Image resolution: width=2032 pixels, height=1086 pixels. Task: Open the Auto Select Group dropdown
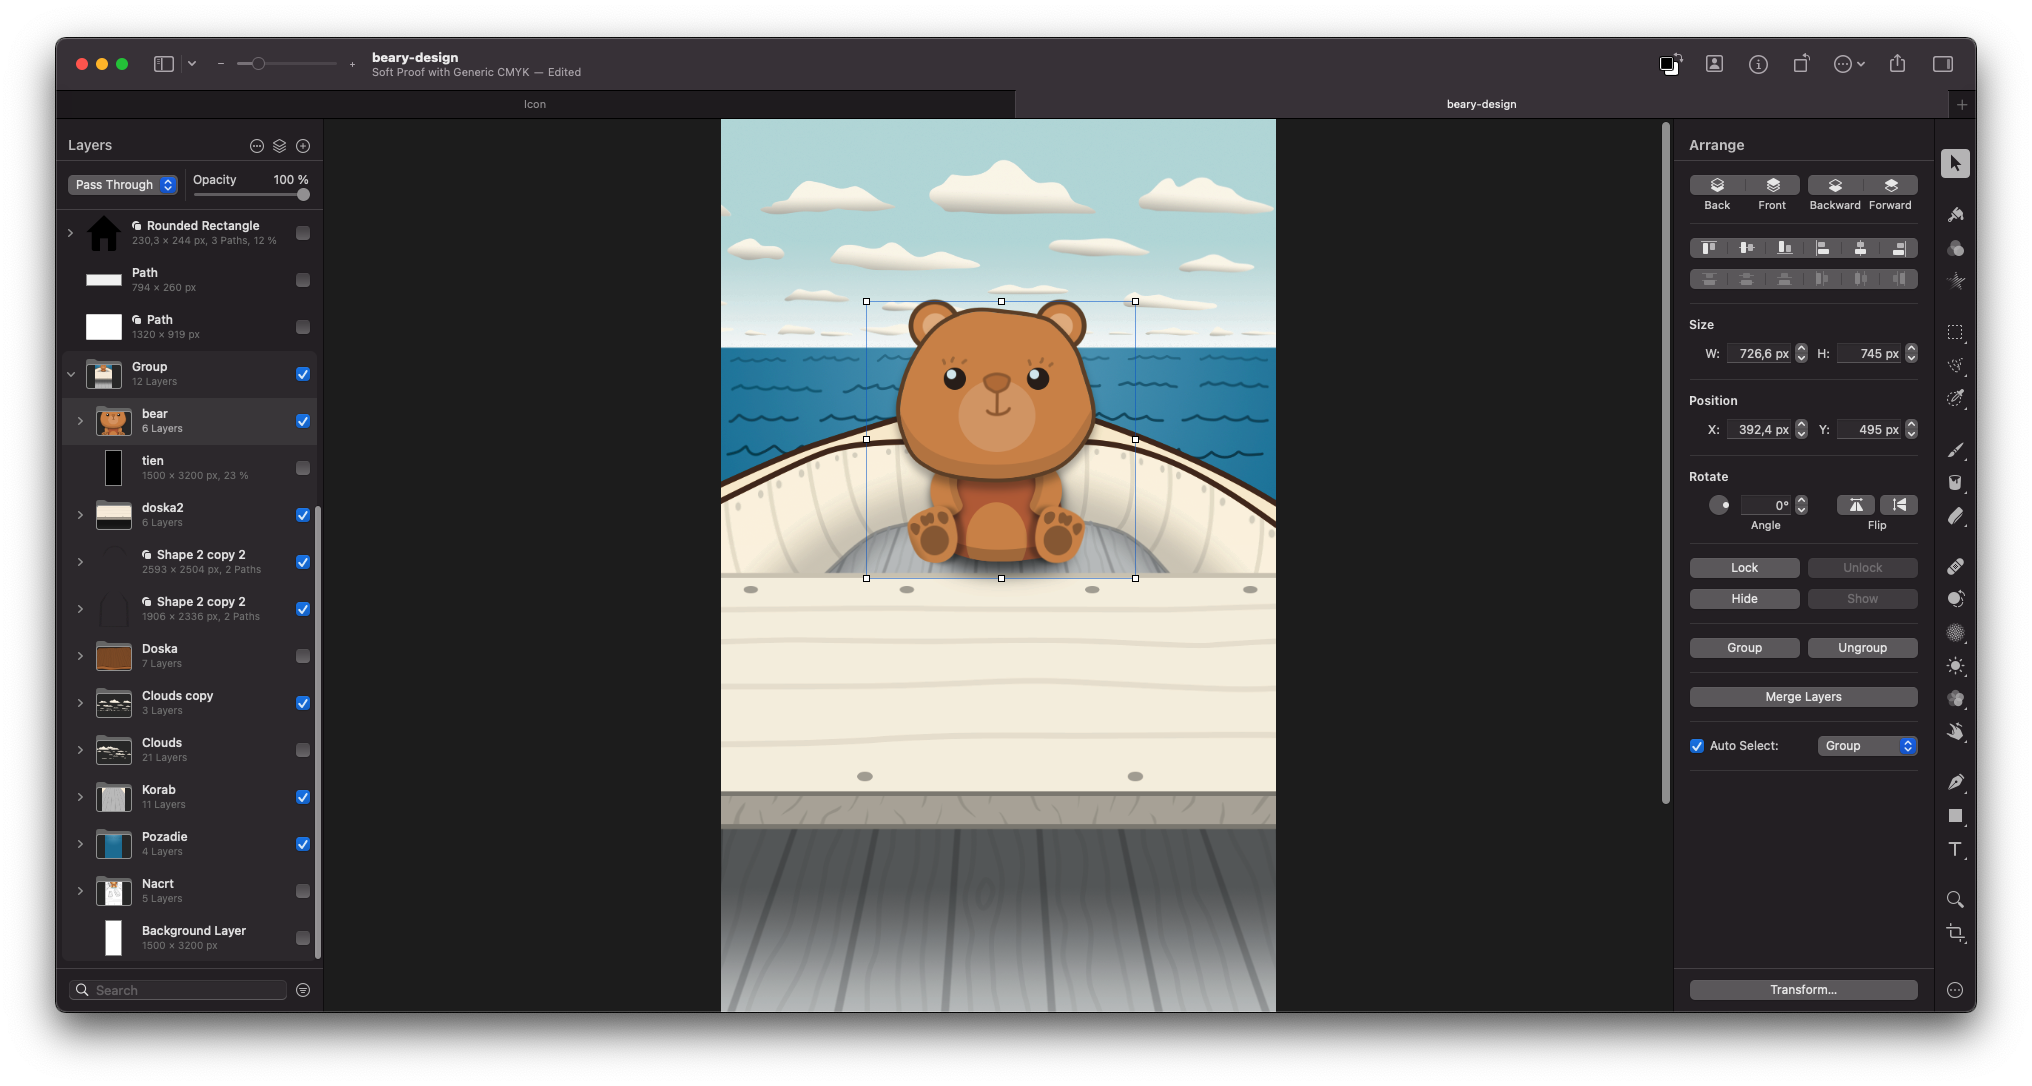(1867, 746)
